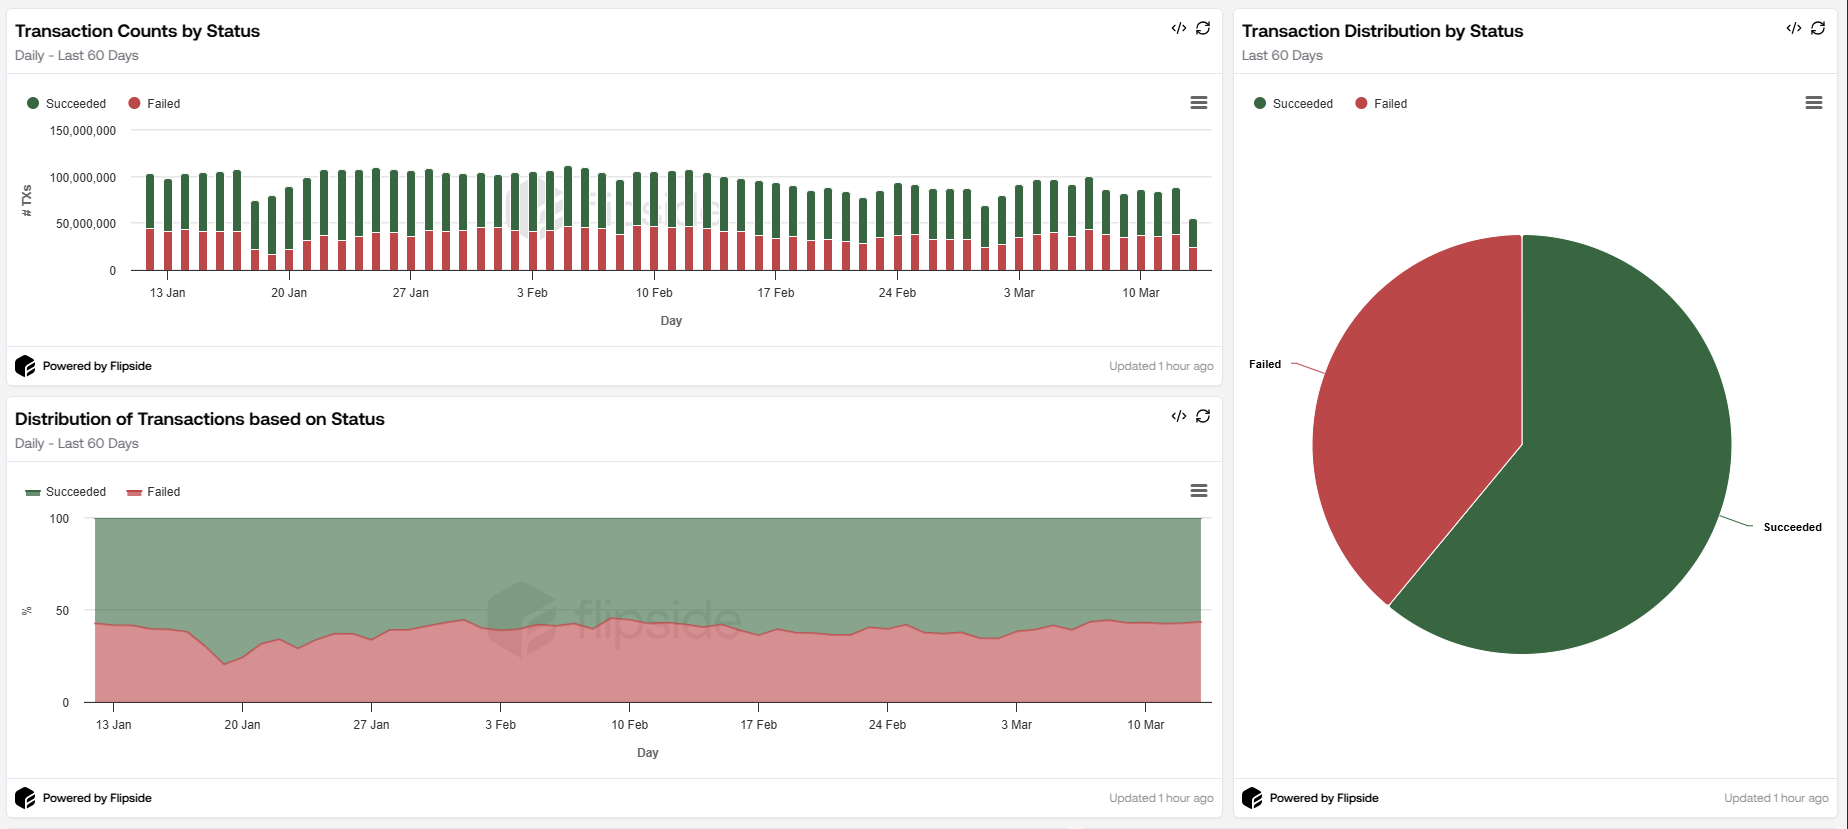Open hamburger menu of area chart
The image size is (1848, 829).
point(1198,491)
